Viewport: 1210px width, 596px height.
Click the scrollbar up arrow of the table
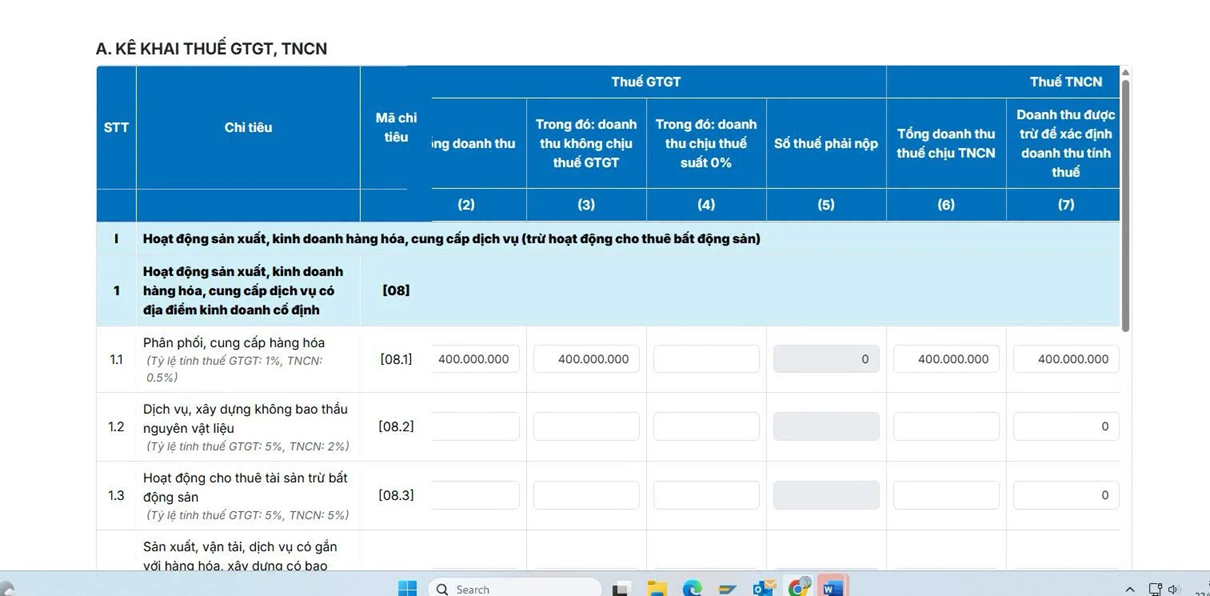point(1126,72)
